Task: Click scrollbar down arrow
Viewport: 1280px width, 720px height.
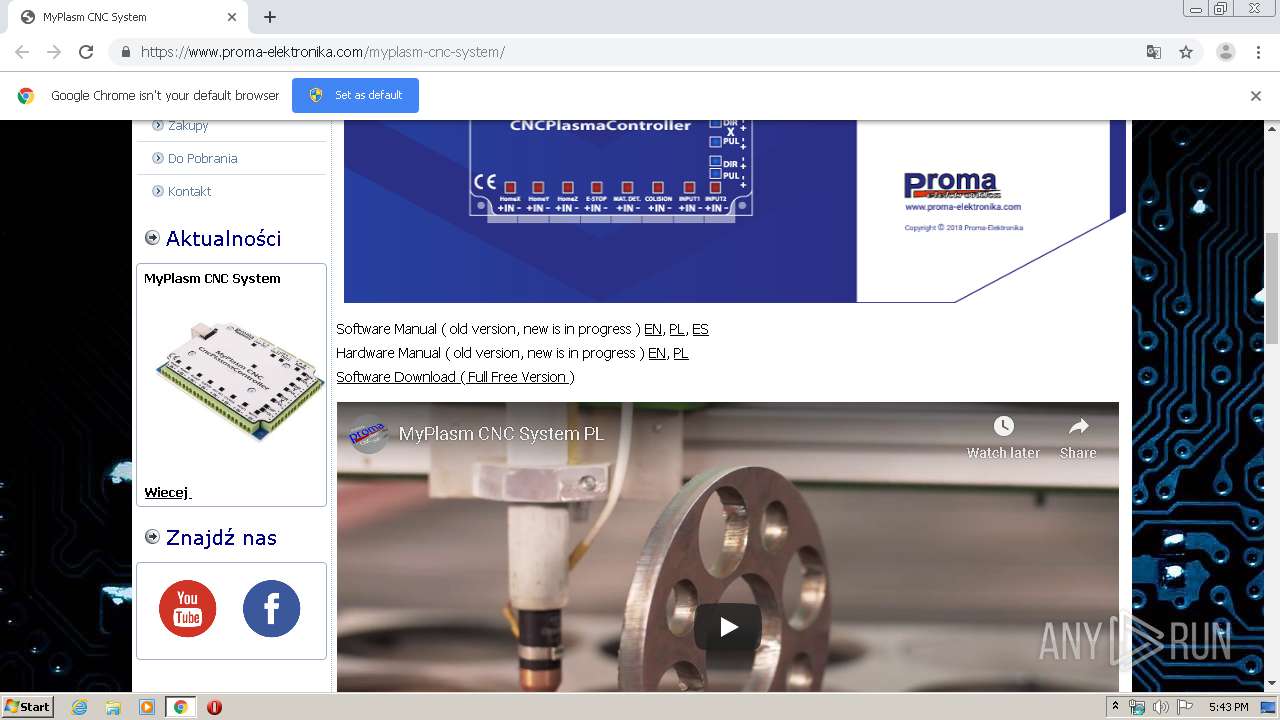Action: pos(1272,684)
